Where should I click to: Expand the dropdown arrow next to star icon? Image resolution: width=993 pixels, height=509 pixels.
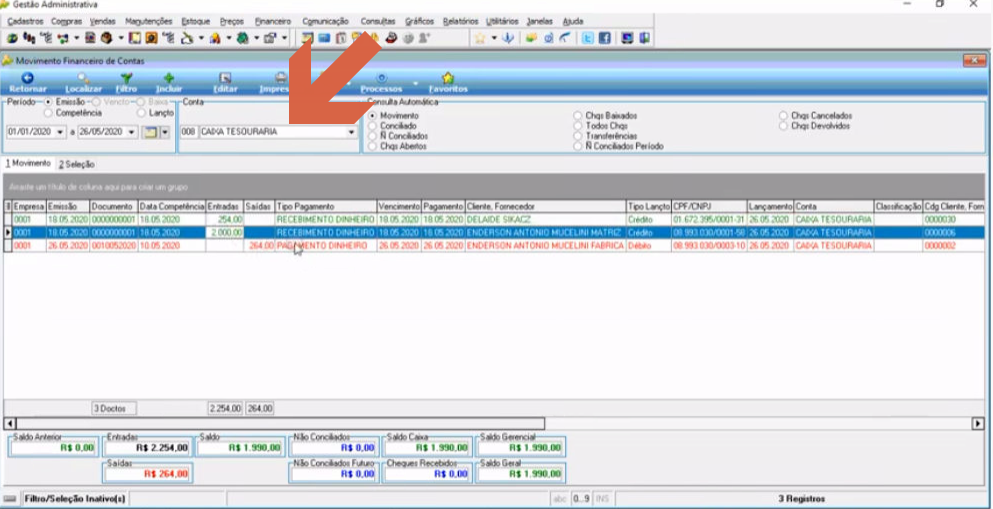494,38
